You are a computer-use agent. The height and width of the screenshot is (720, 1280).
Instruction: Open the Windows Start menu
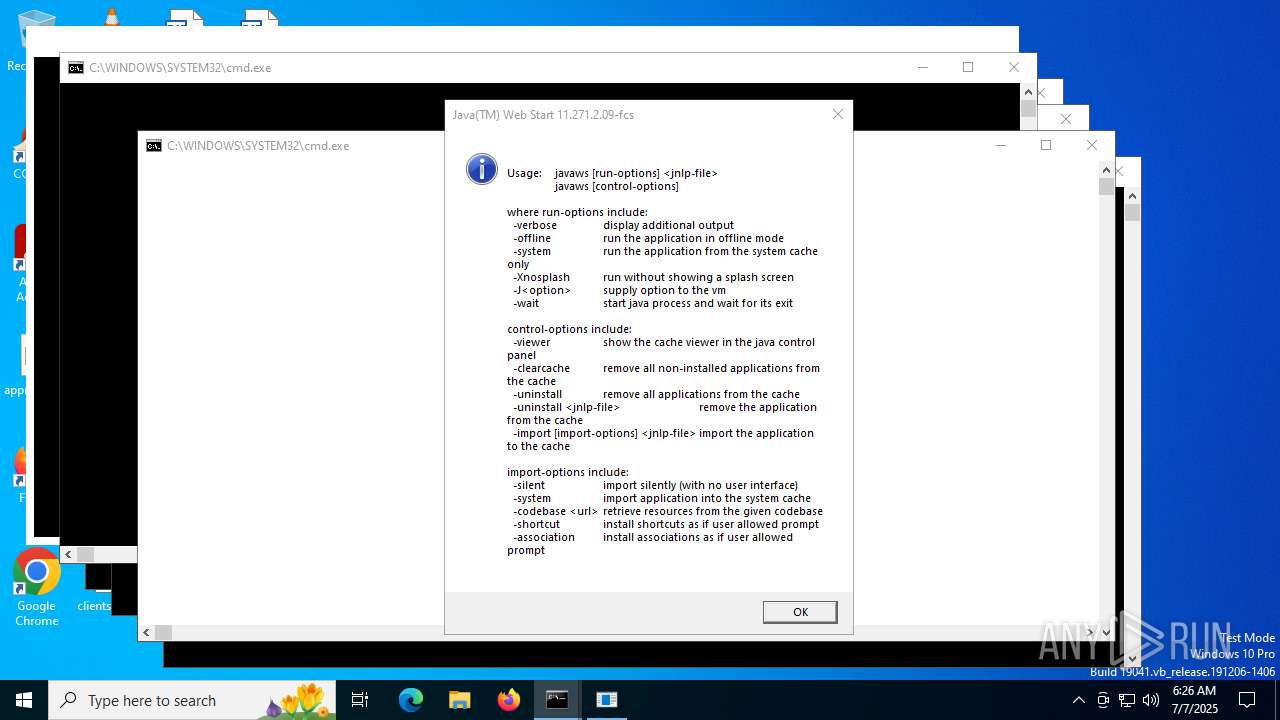(x=24, y=700)
